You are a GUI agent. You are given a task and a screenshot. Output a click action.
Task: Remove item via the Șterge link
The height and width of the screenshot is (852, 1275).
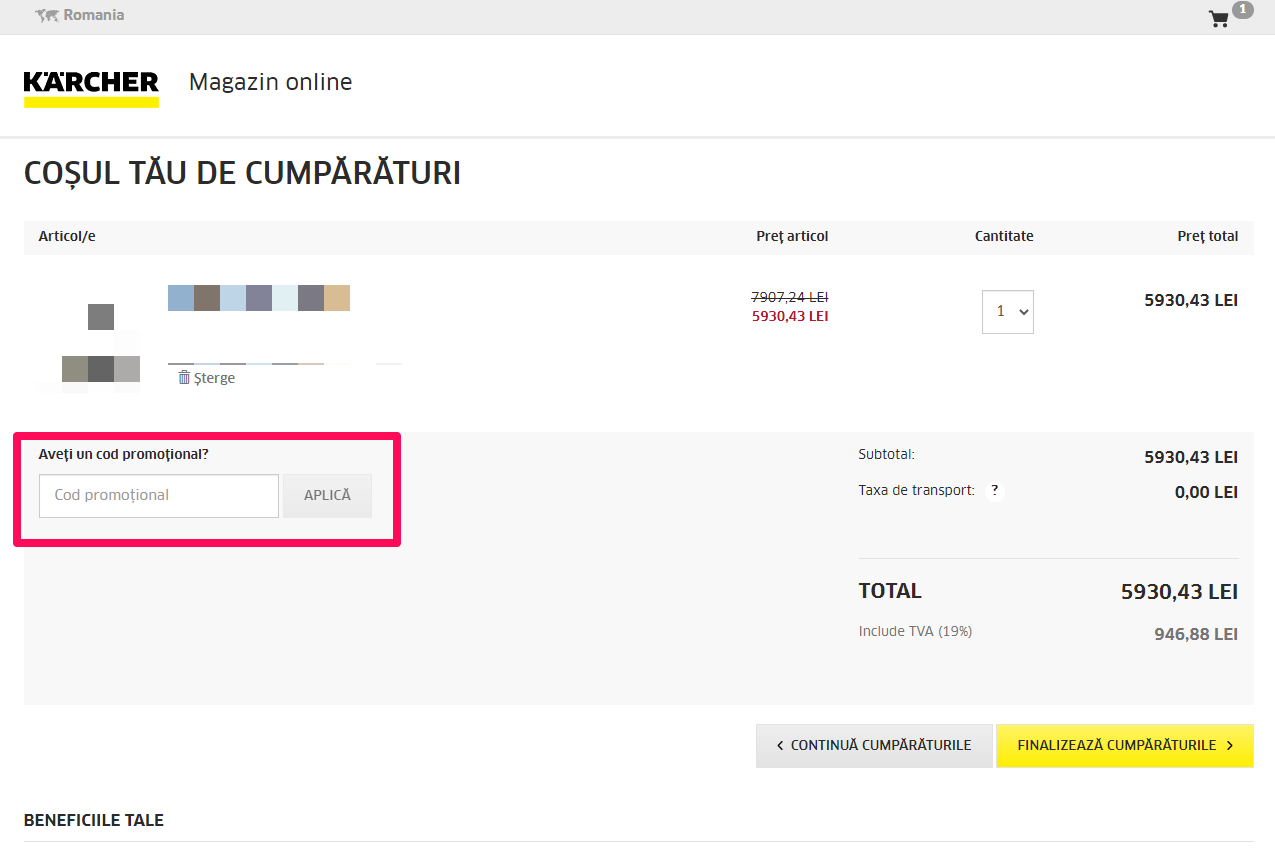[214, 378]
